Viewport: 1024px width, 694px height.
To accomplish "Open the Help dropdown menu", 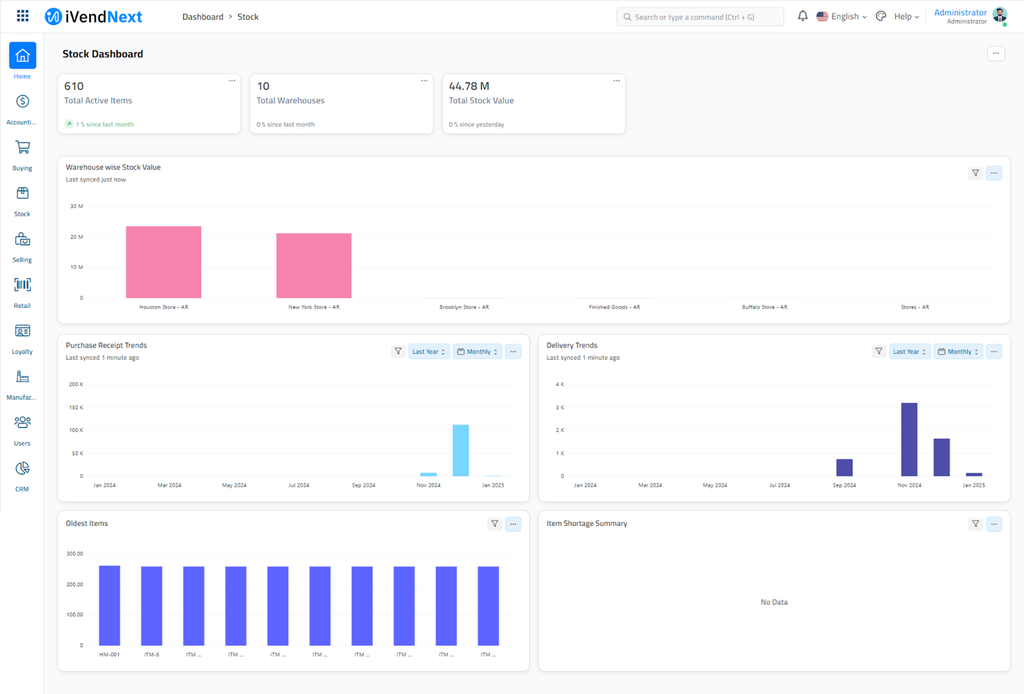I will point(906,16).
